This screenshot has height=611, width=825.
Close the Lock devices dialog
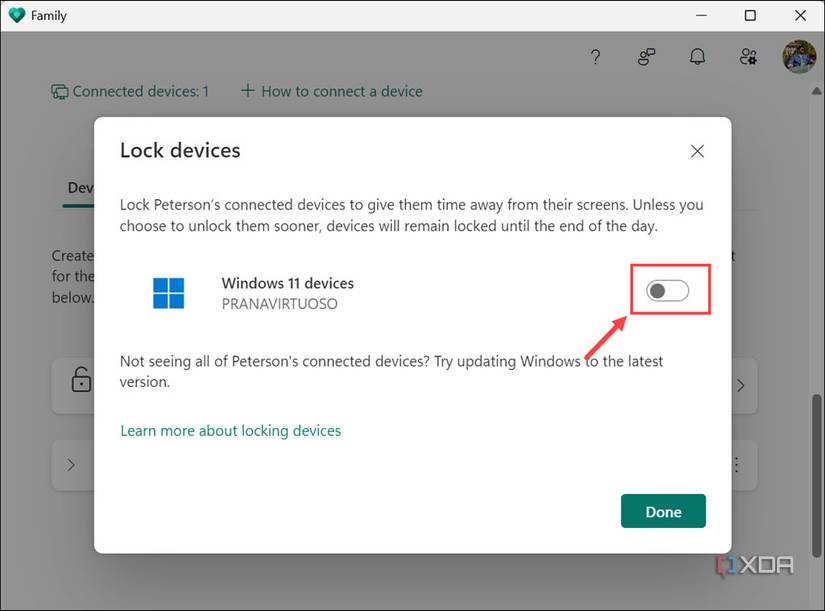697,151
